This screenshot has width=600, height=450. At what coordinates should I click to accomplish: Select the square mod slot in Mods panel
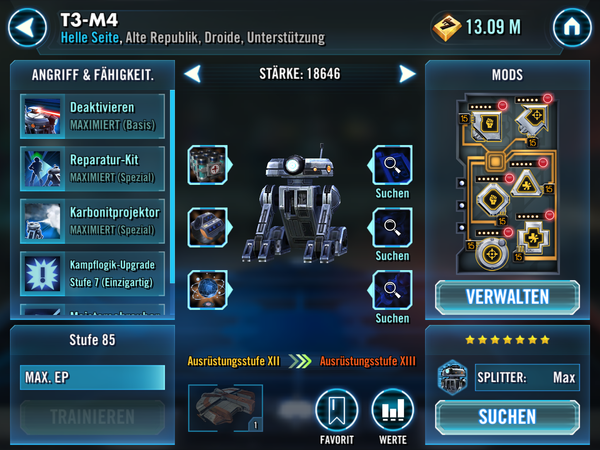pos(485,124)
